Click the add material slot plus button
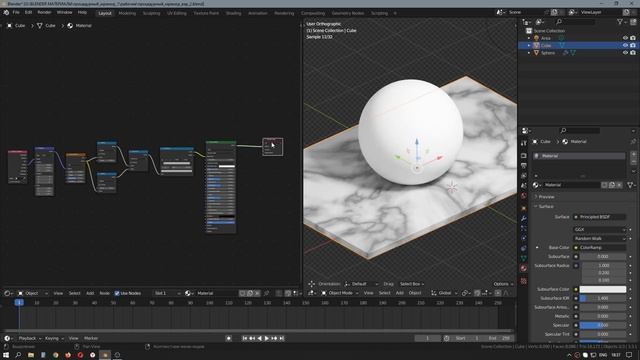 tap(633, 154)
